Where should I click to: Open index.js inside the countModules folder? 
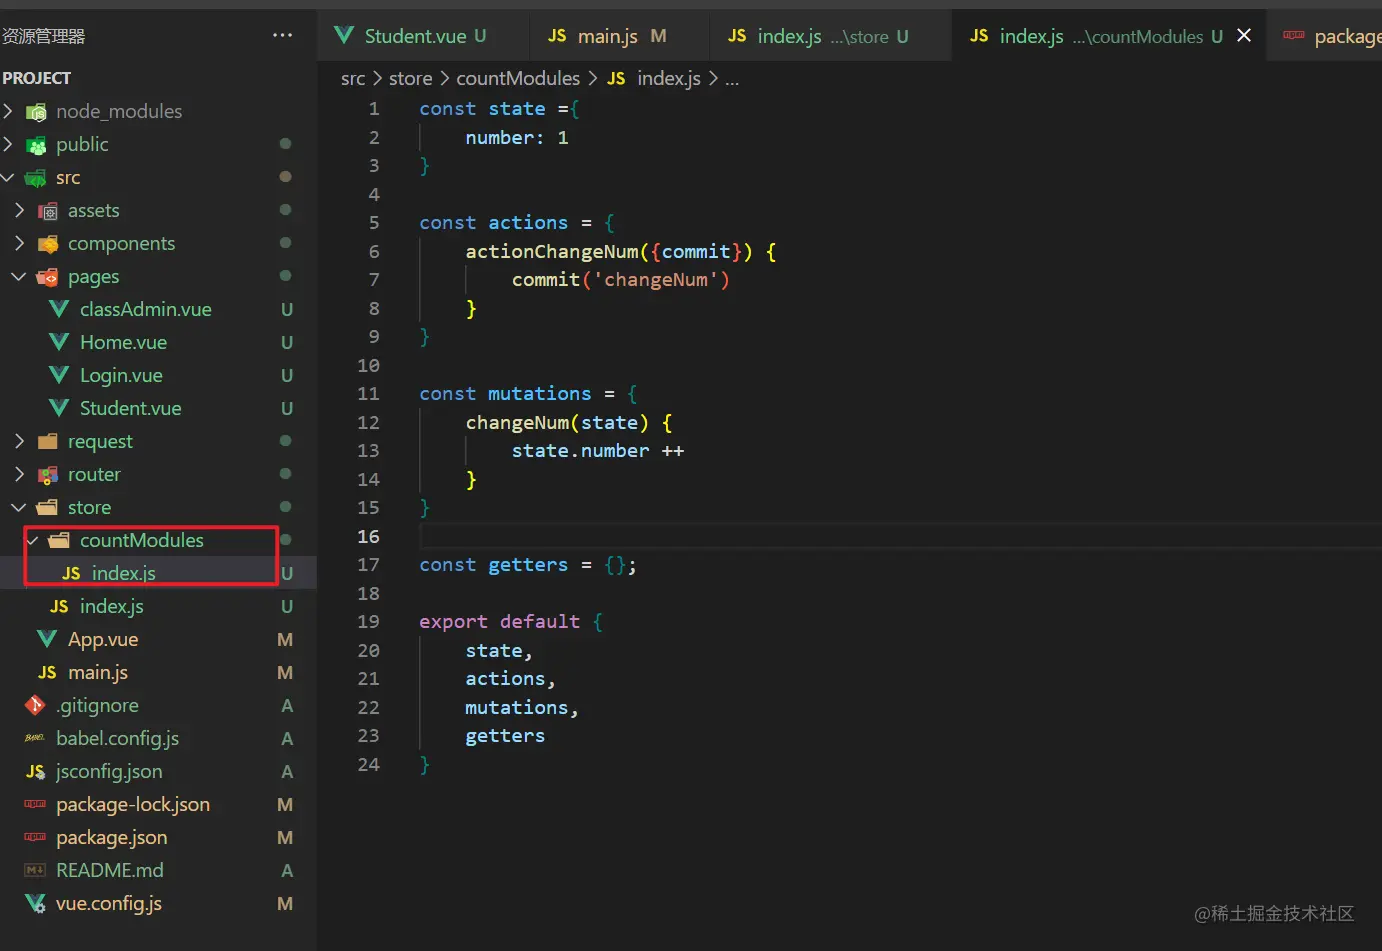(124, 573)
